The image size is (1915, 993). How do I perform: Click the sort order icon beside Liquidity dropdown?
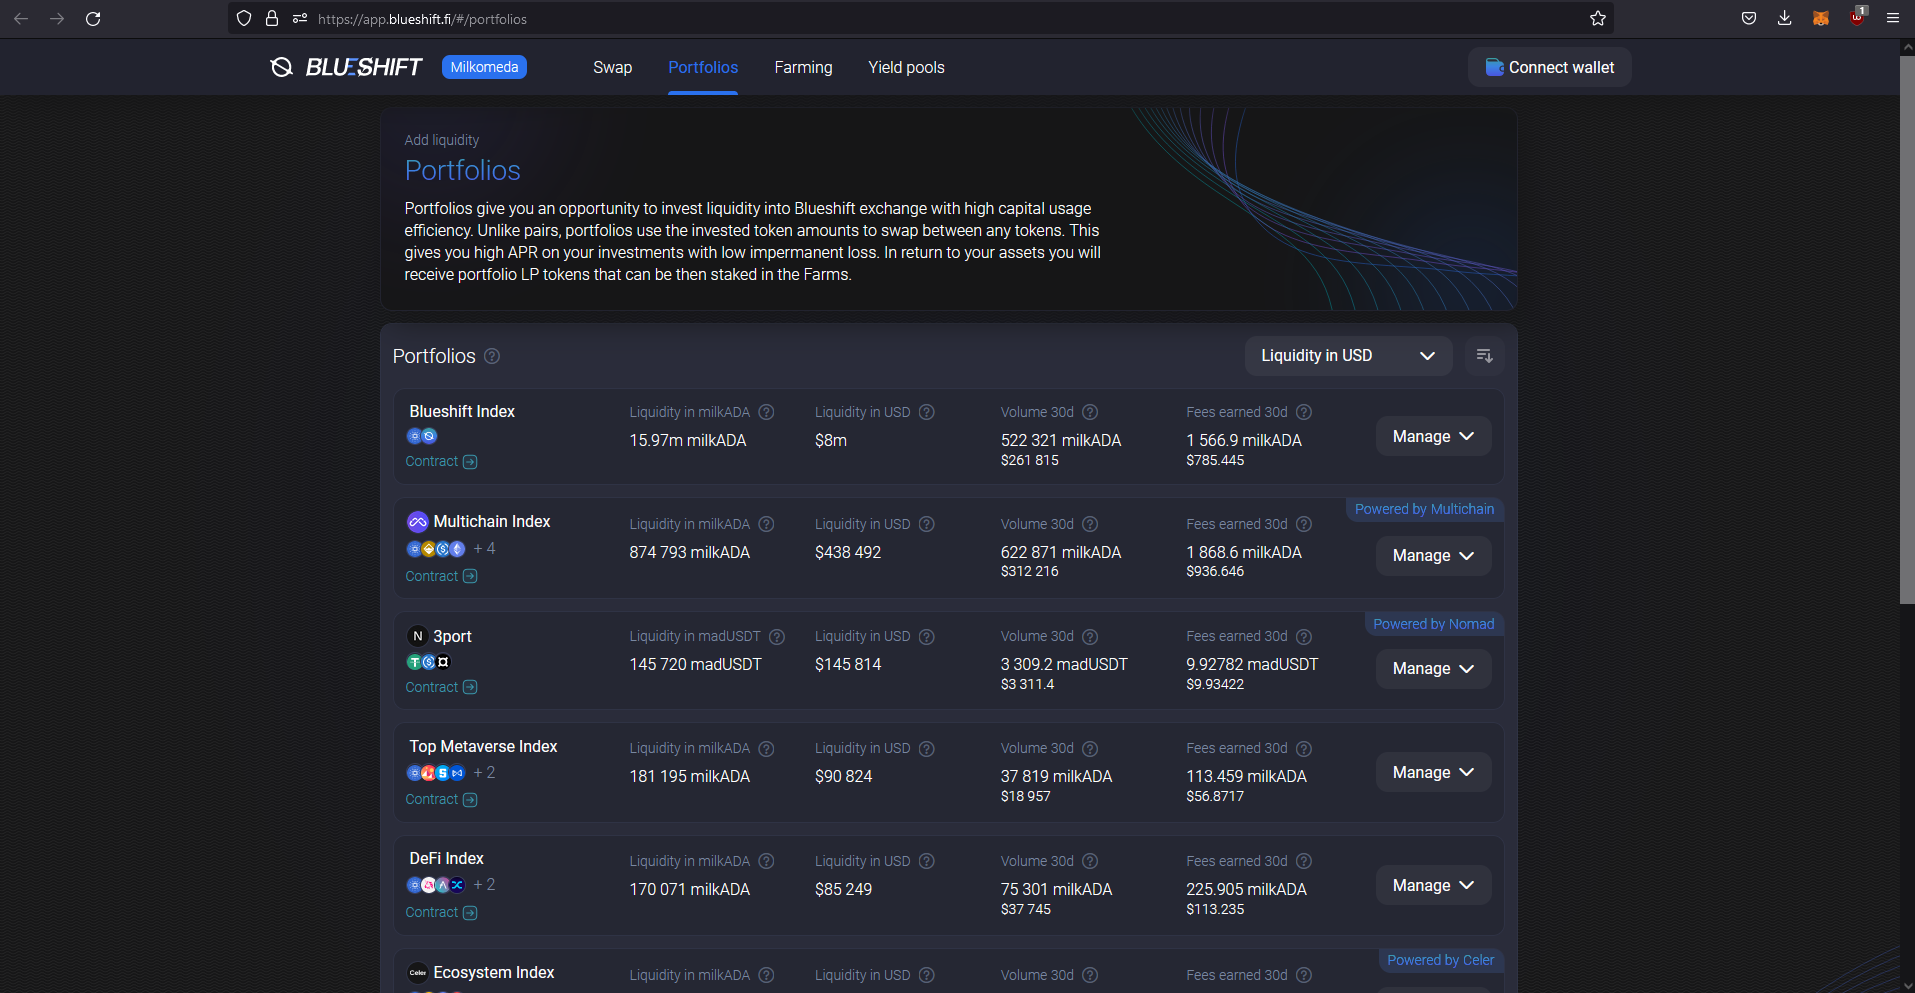tap(1484, 356)
